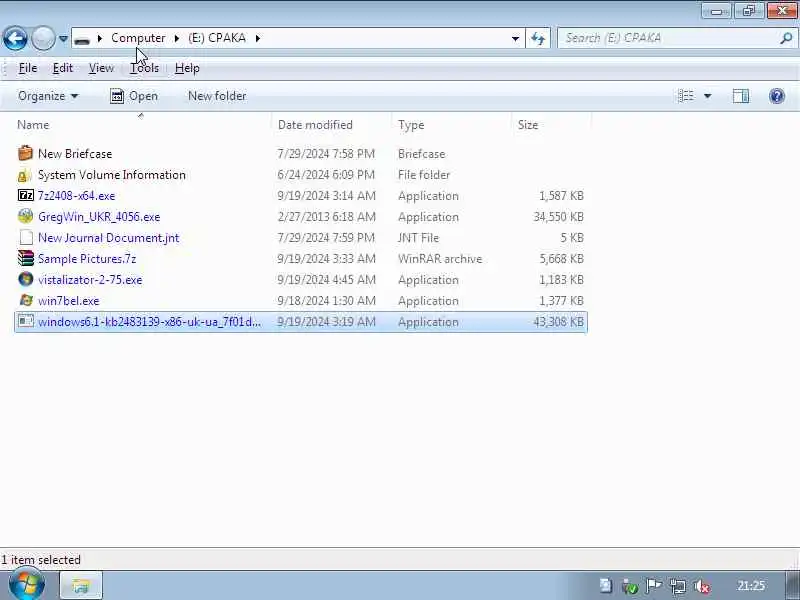Screen dimensions: 800x600
Task: Open the address bar history dropdown
Action: pos(515,38)
